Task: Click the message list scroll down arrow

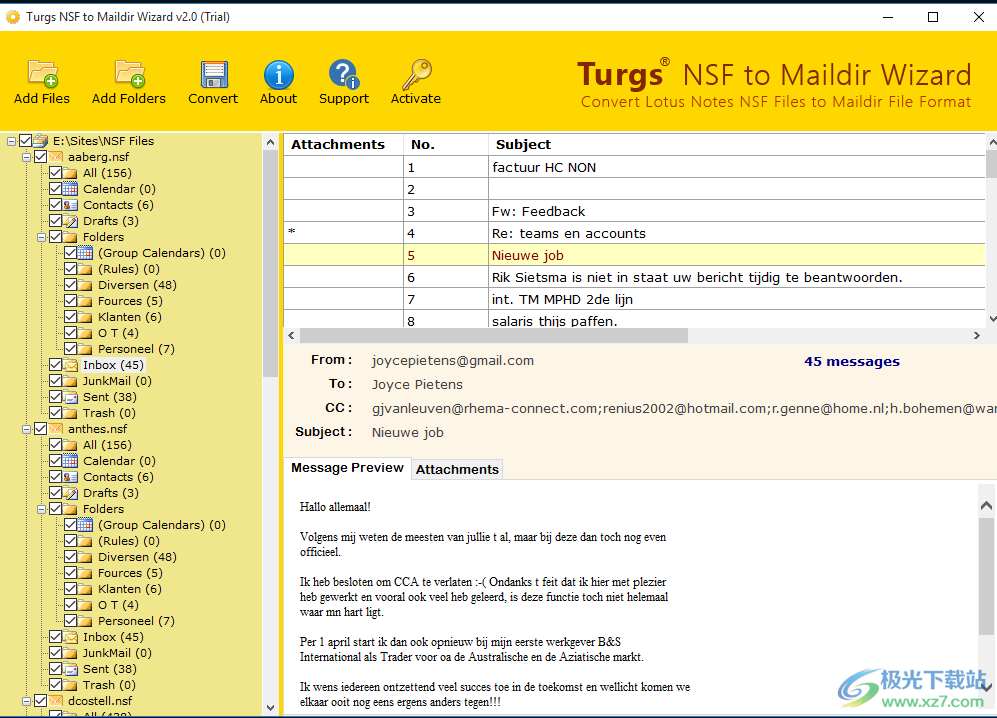Action: 992,319
